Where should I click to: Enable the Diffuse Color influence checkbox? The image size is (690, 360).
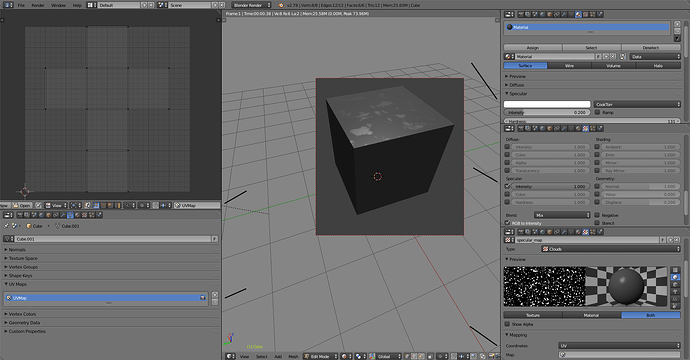point(507,154)
